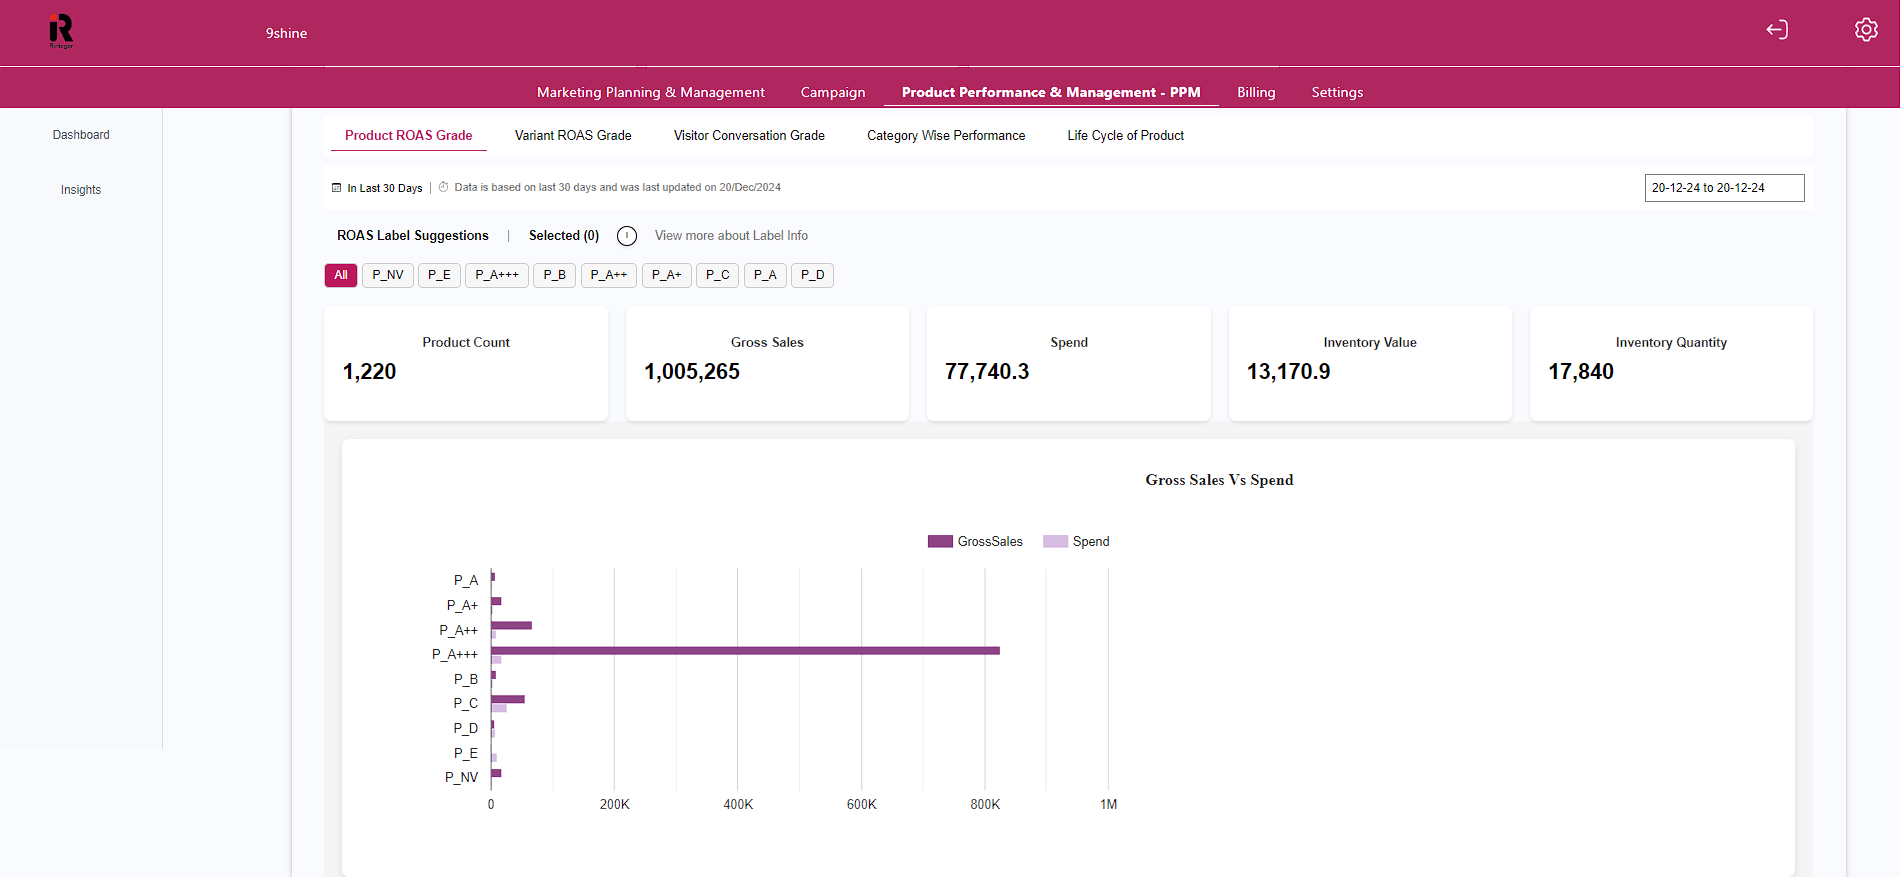Switch to Variant ROAS Grade tab
Screen dimensions: 1900x877
[x=573, y=135]
